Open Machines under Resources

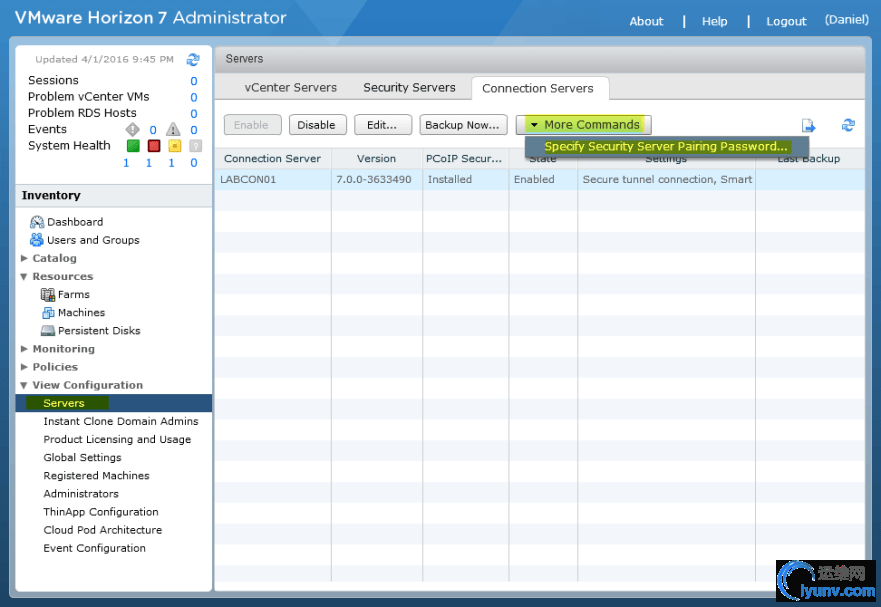[x=81, y=312]
